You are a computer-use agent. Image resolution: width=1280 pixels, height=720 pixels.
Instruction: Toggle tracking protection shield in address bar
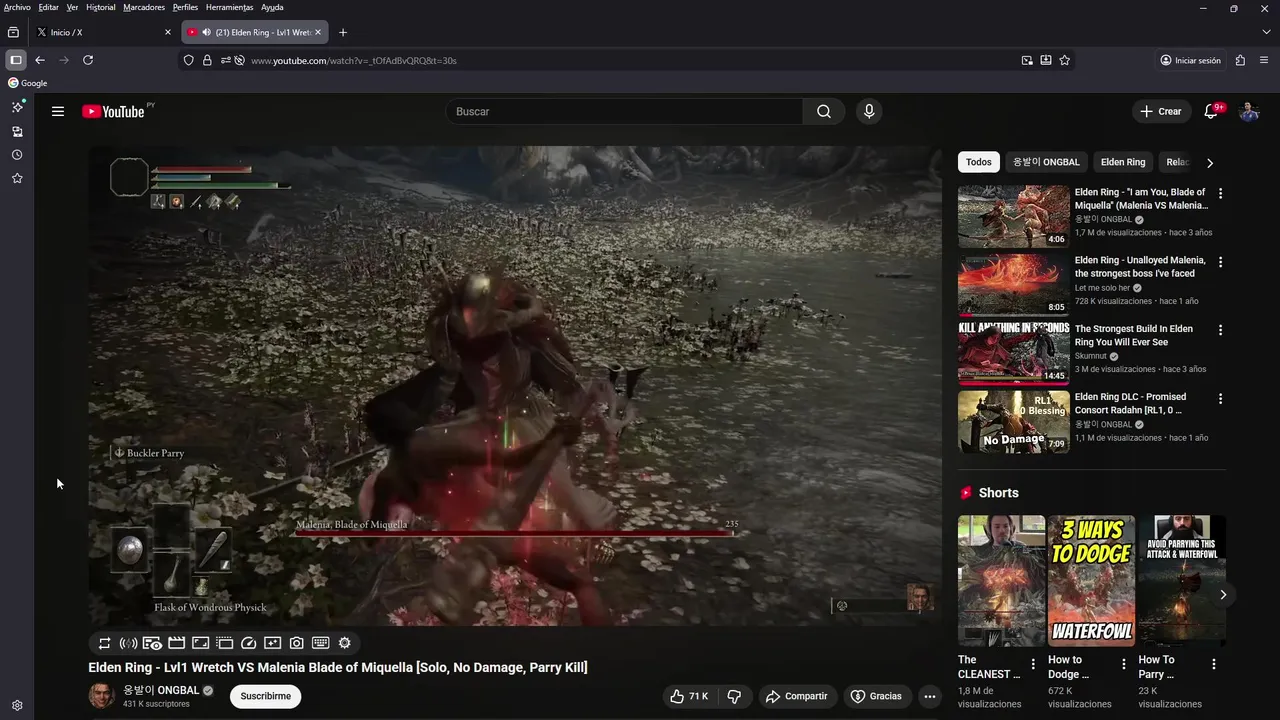tap(188, 60)
